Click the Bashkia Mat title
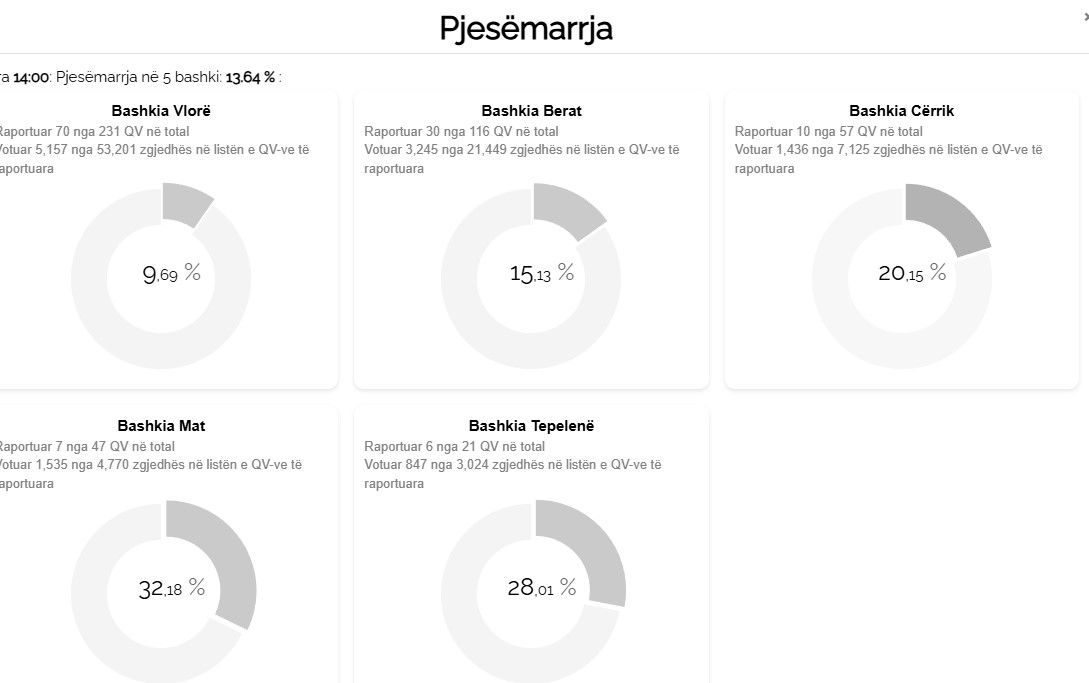Screen dimensions: 1089x683 161,426
